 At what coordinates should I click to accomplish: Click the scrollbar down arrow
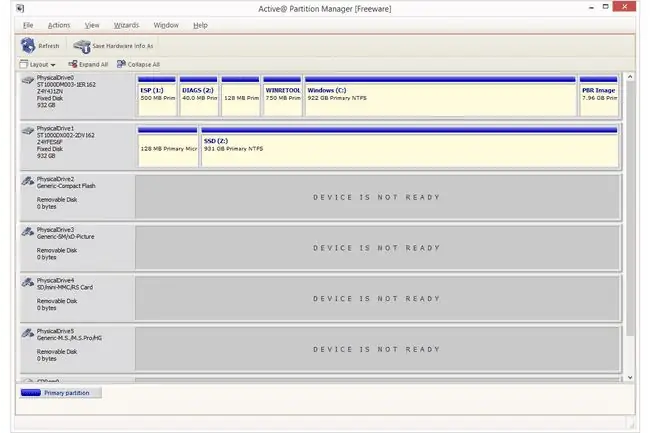coord(630,377)
